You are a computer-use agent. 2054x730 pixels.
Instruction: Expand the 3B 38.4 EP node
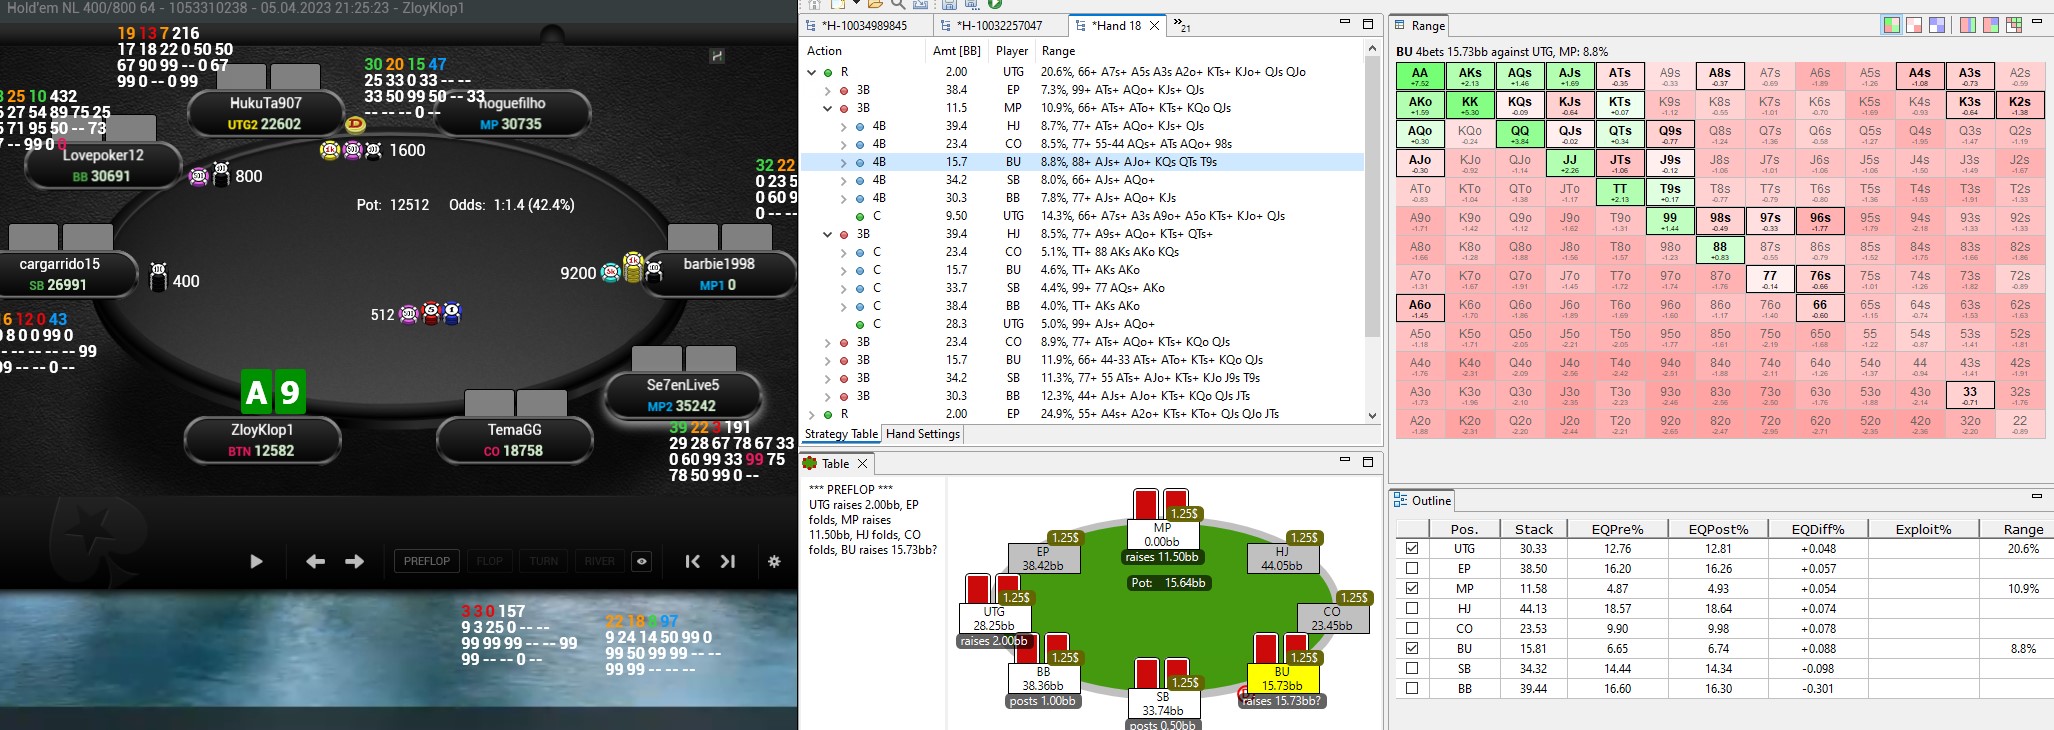828,90
